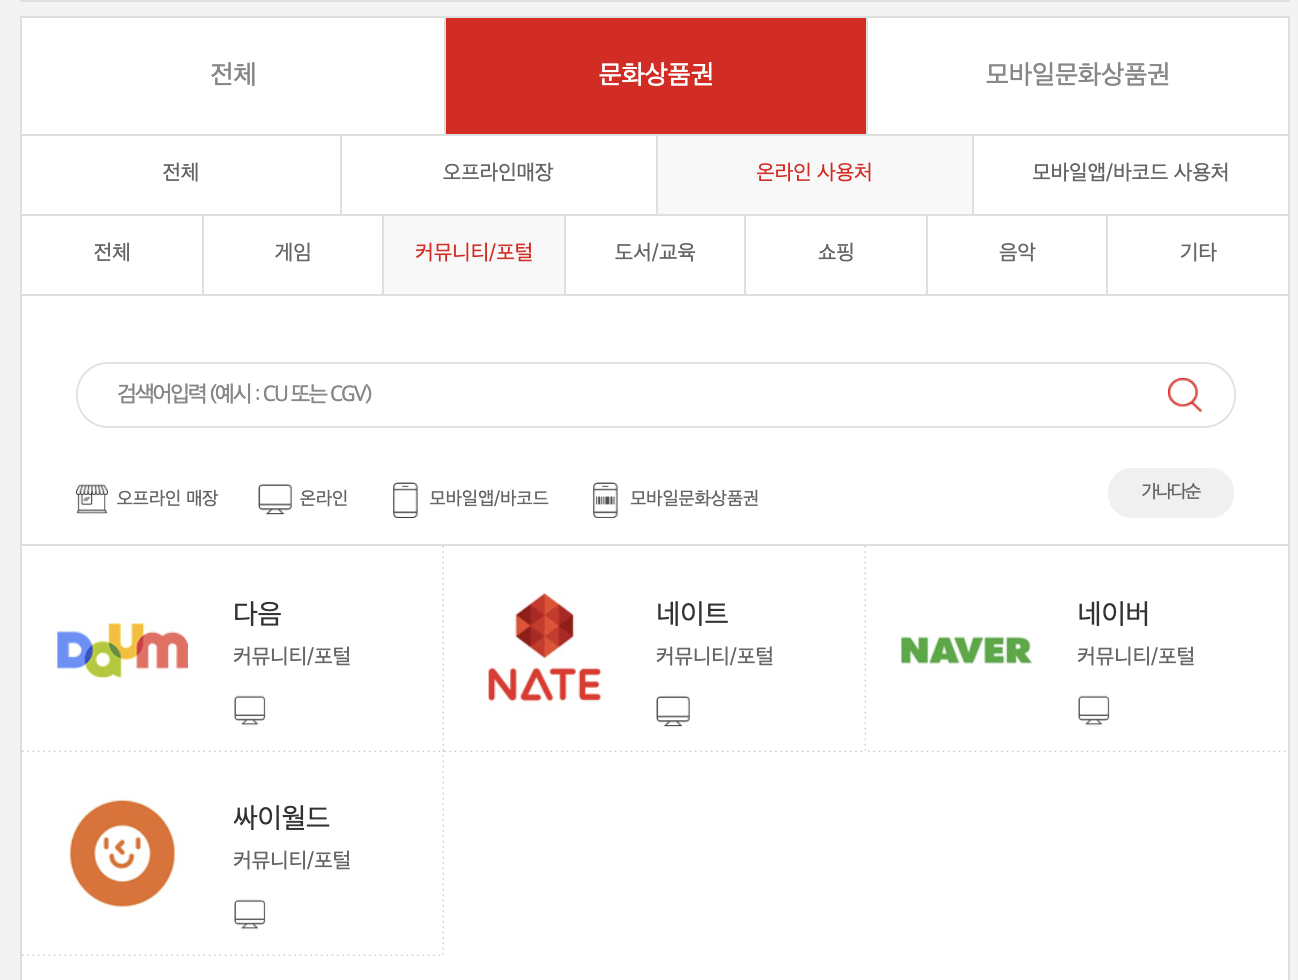This screenshot has height=980, width=1298.
Task: Click the 온라인 monitor legend icon
Action: pyautogui.click(x=274, y=498)
